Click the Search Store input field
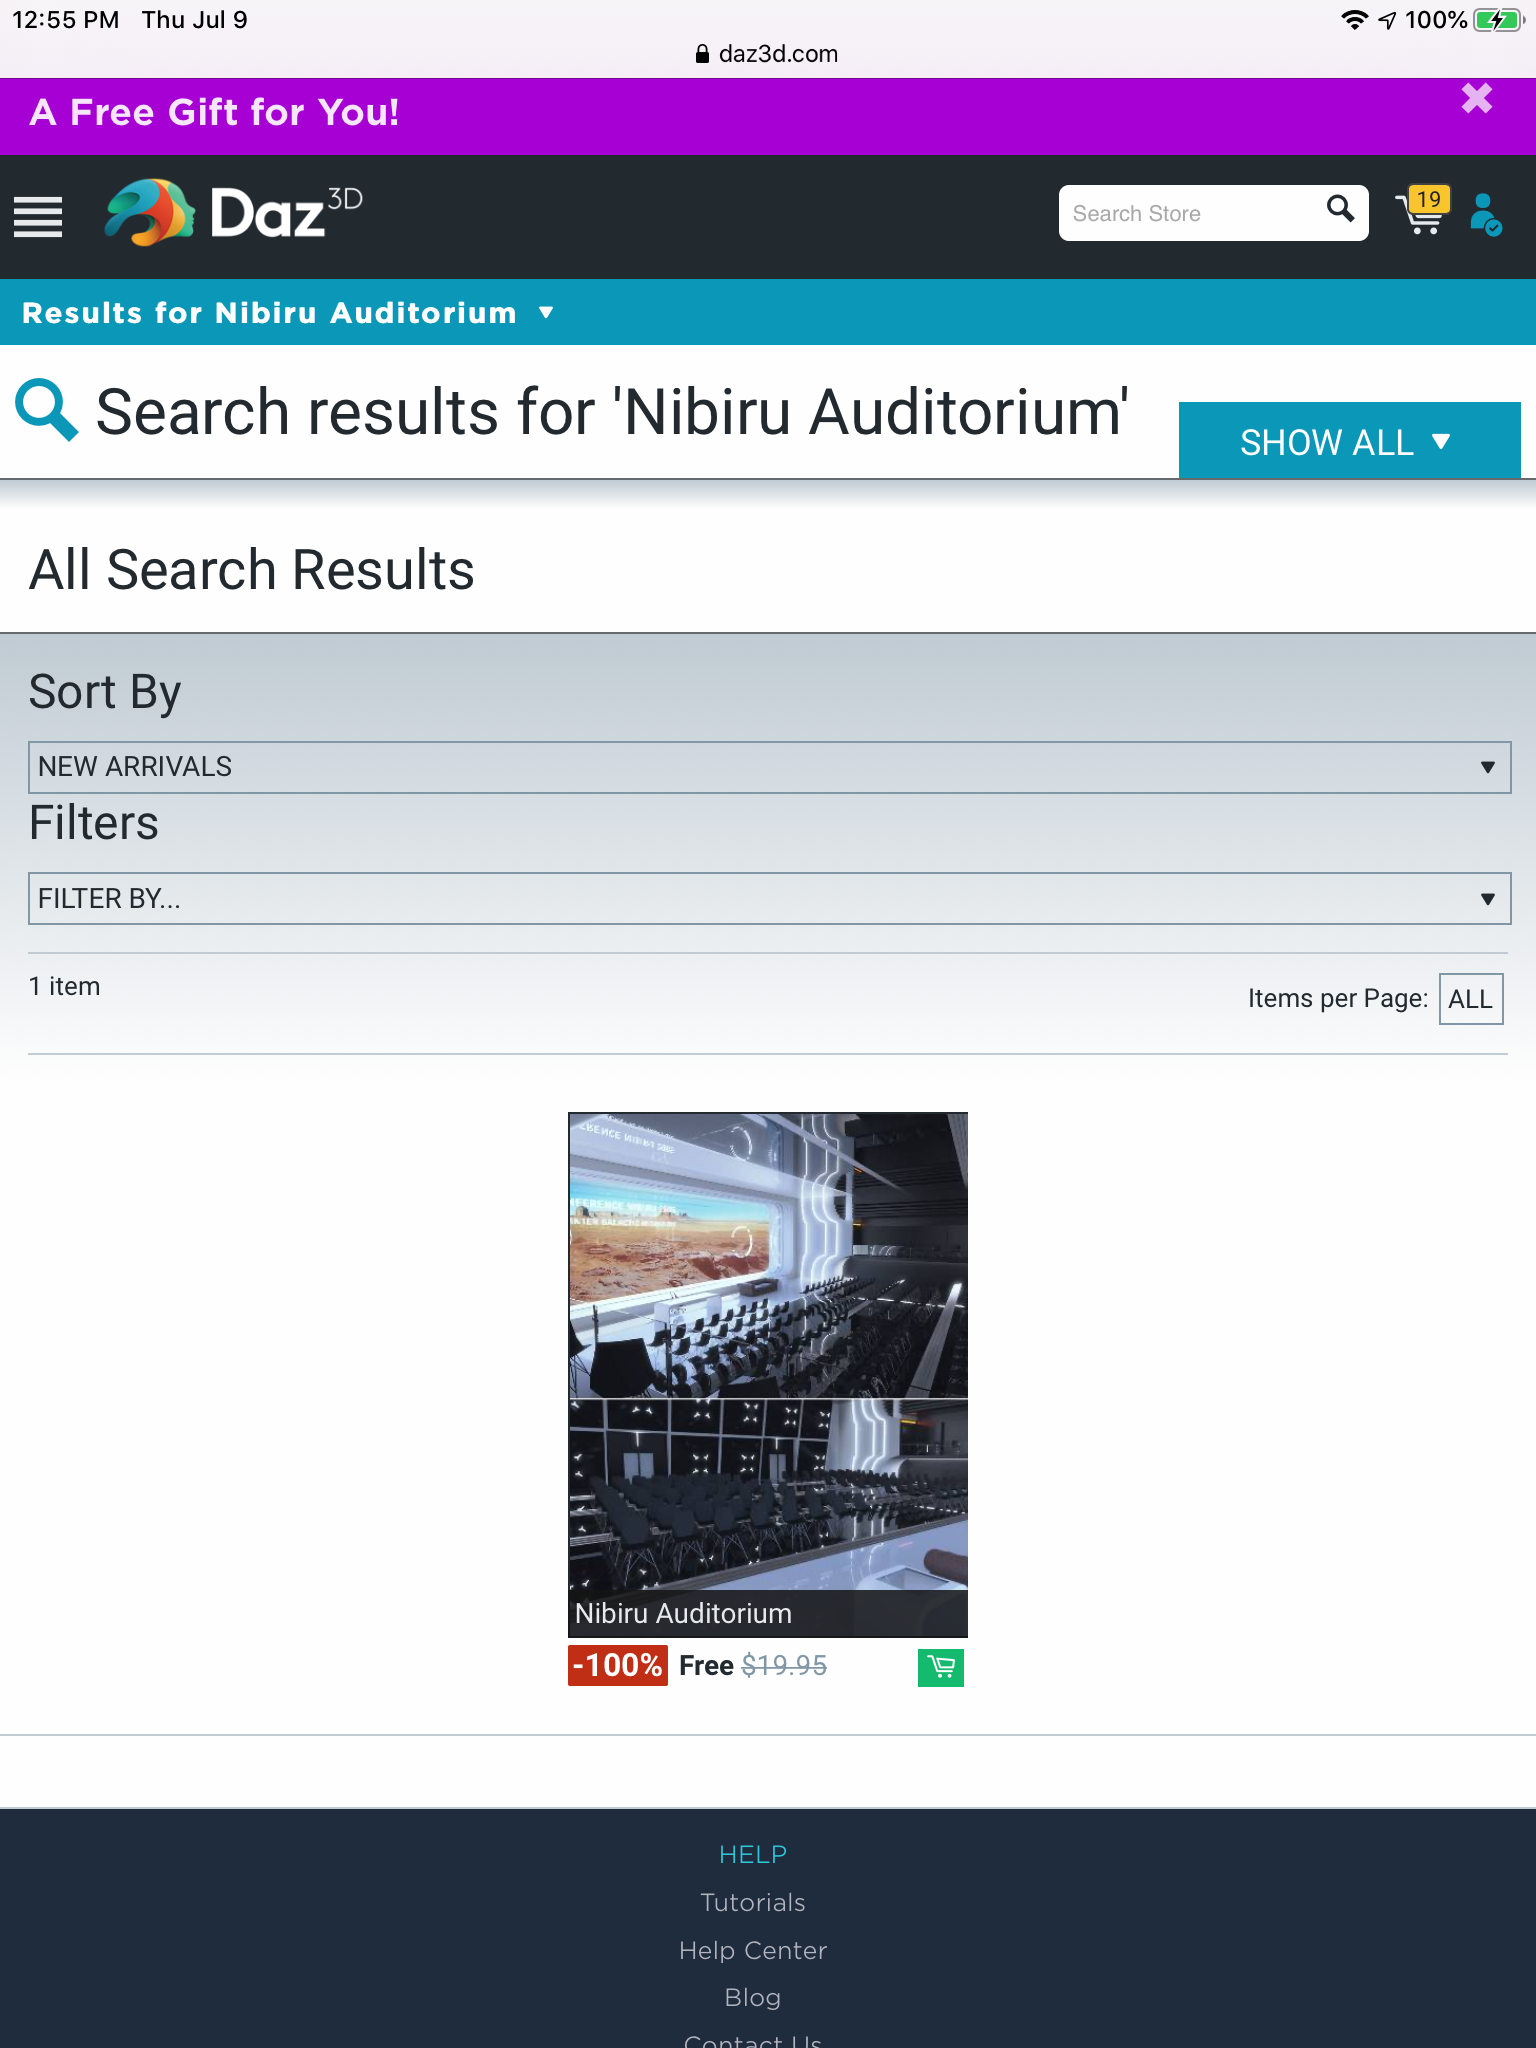This screenshot has height=2048, width=1536. coord(1190,213)
